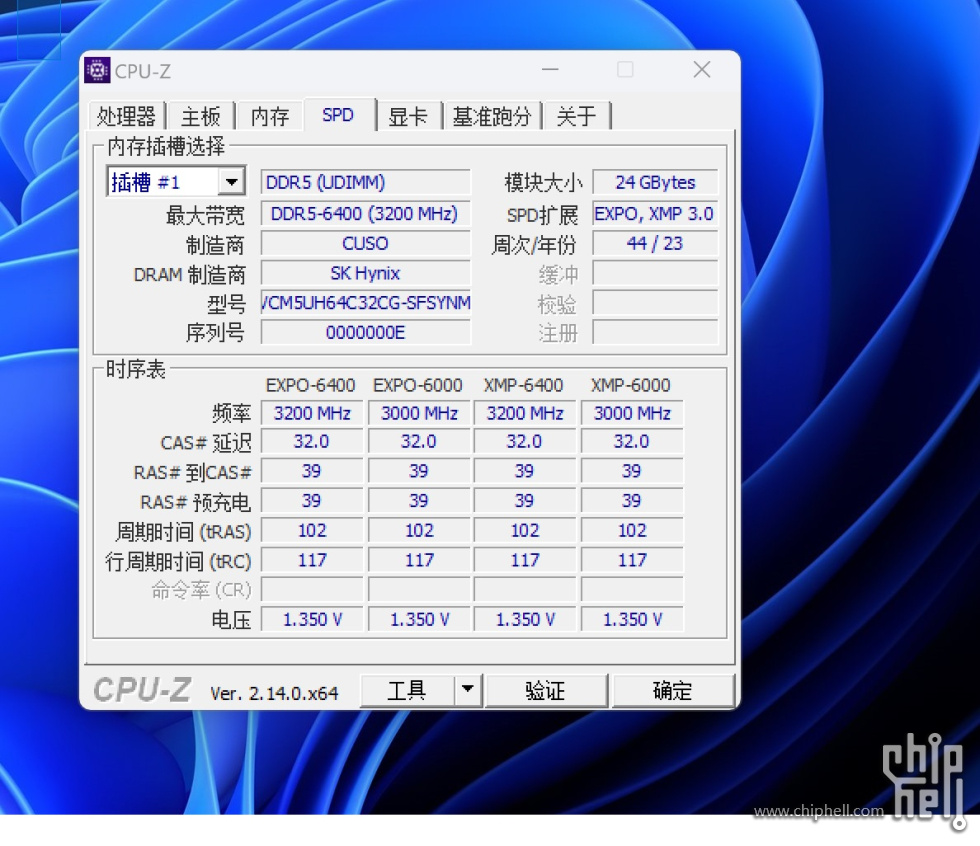Click the CAS# latency 32.0 under XMP-6000
Image resolution: width=980 pixels, height=846 pixels.
tap(632, 442)
